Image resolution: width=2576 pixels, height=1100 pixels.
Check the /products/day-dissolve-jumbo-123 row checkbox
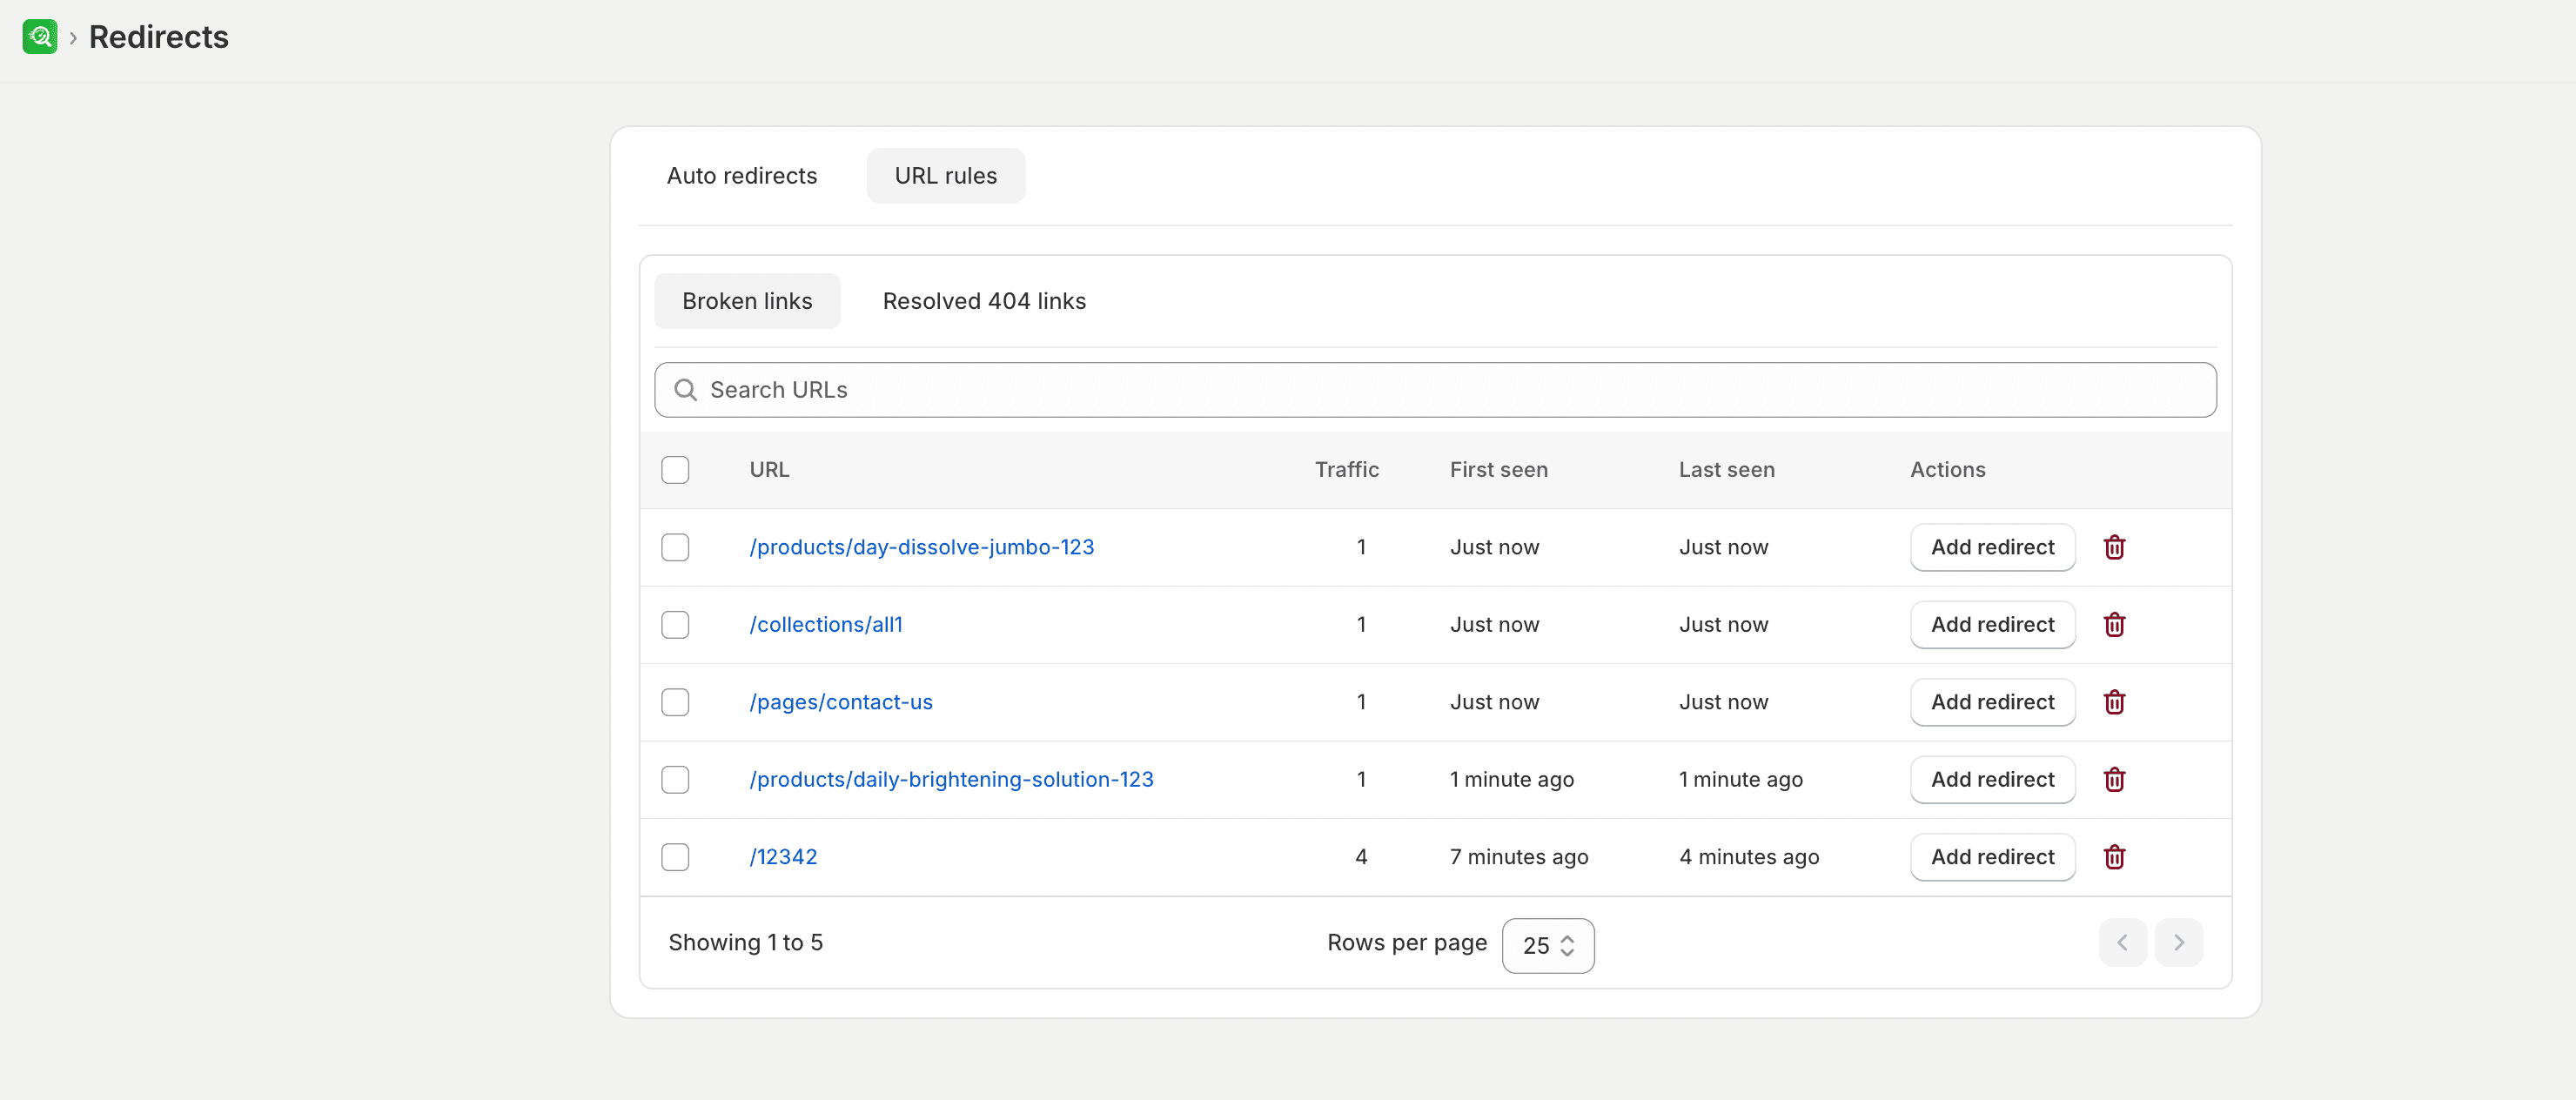point(675,547)
